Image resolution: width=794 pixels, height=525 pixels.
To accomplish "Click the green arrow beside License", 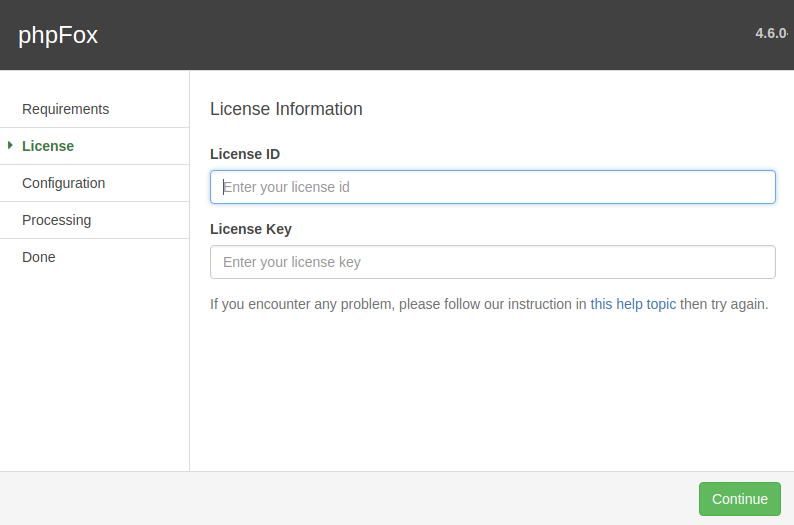I will [x=10, y=146].
